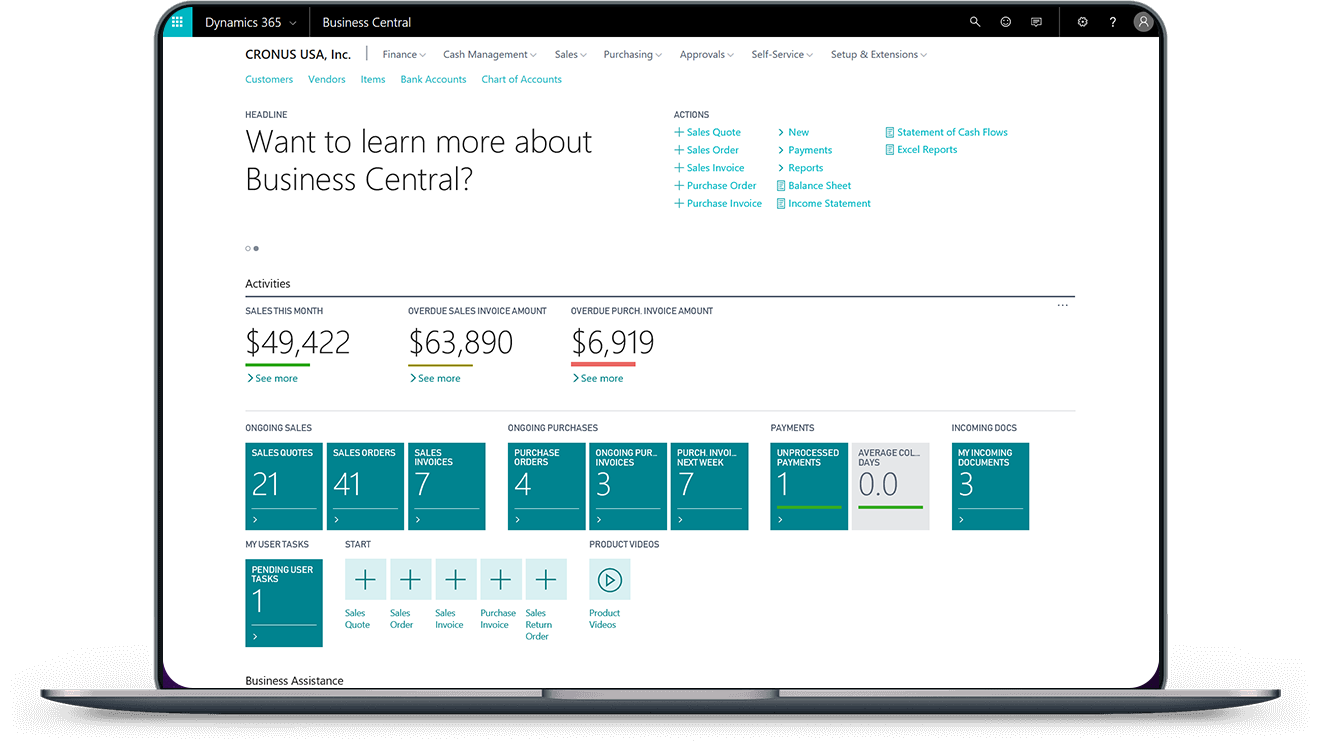Viewport: 1320px width, 743px height.
Task: Open the app launcher waffle icon
Action: 177,22
